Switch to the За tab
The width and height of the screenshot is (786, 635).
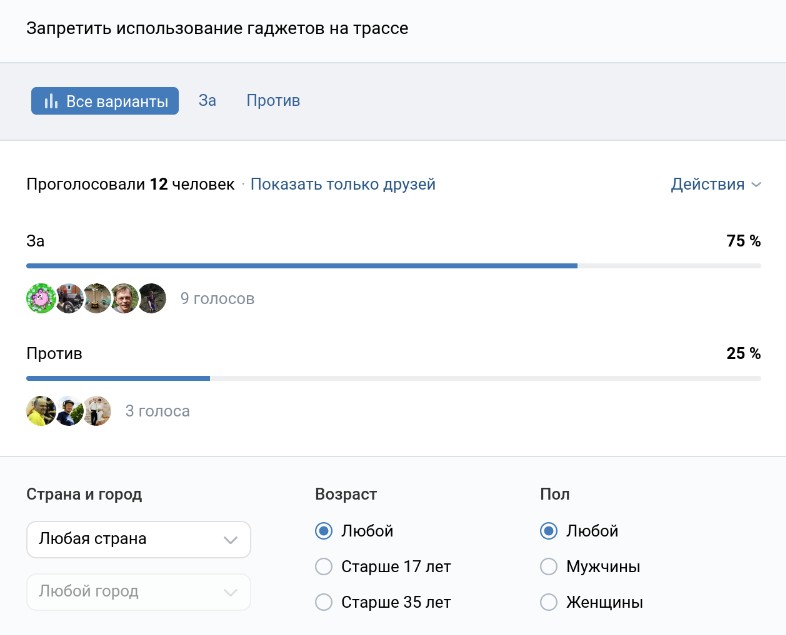pyautogui.click(x=207, y=101)
